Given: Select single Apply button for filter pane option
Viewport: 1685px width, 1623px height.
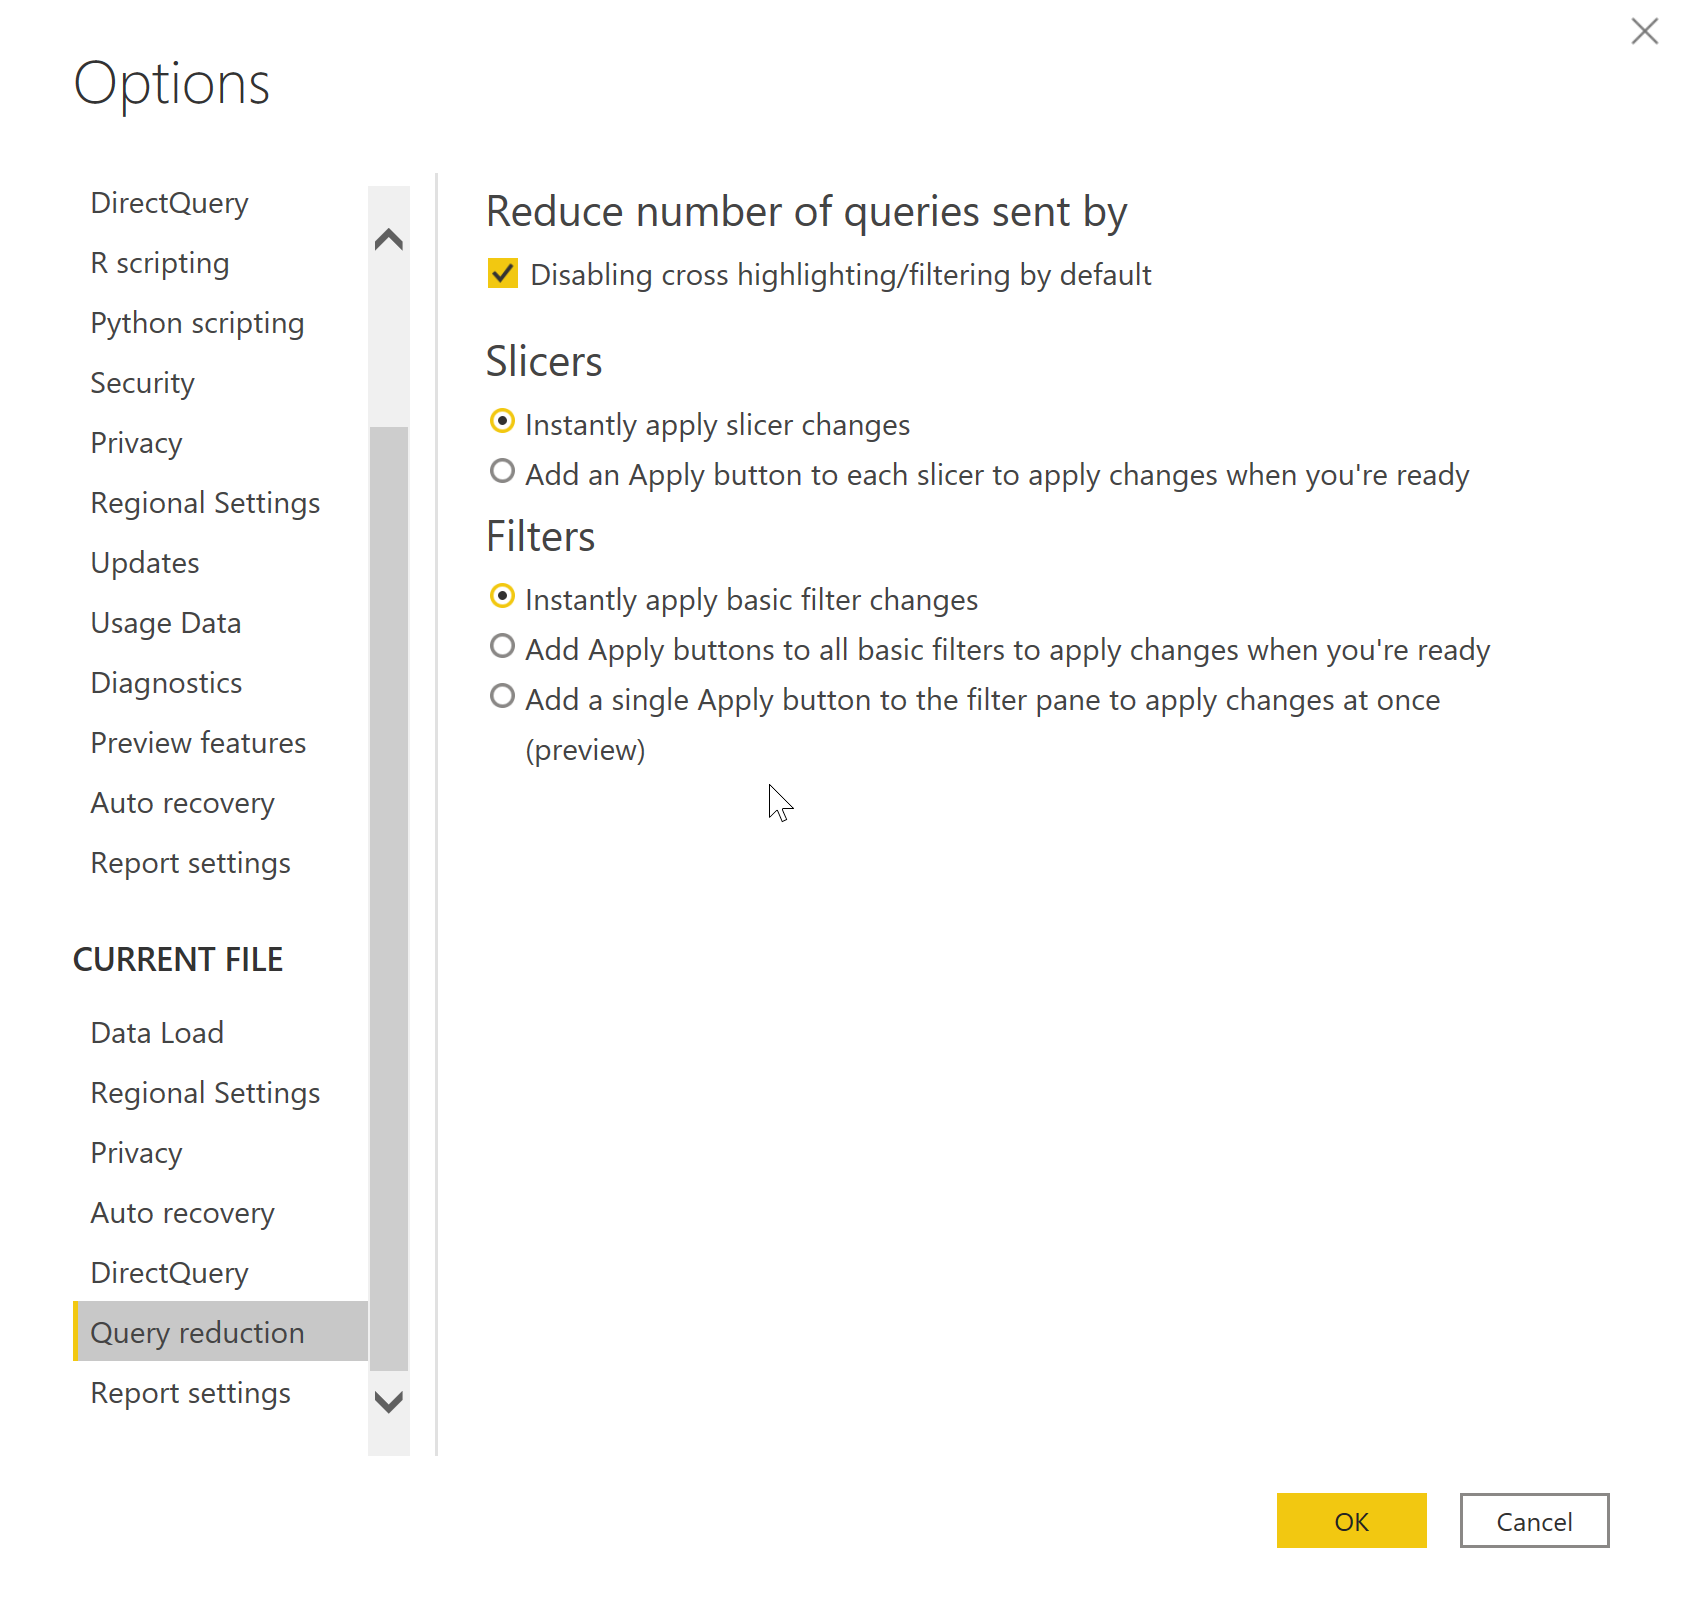Looking at the screenshot, I should (x=503, y=696).
